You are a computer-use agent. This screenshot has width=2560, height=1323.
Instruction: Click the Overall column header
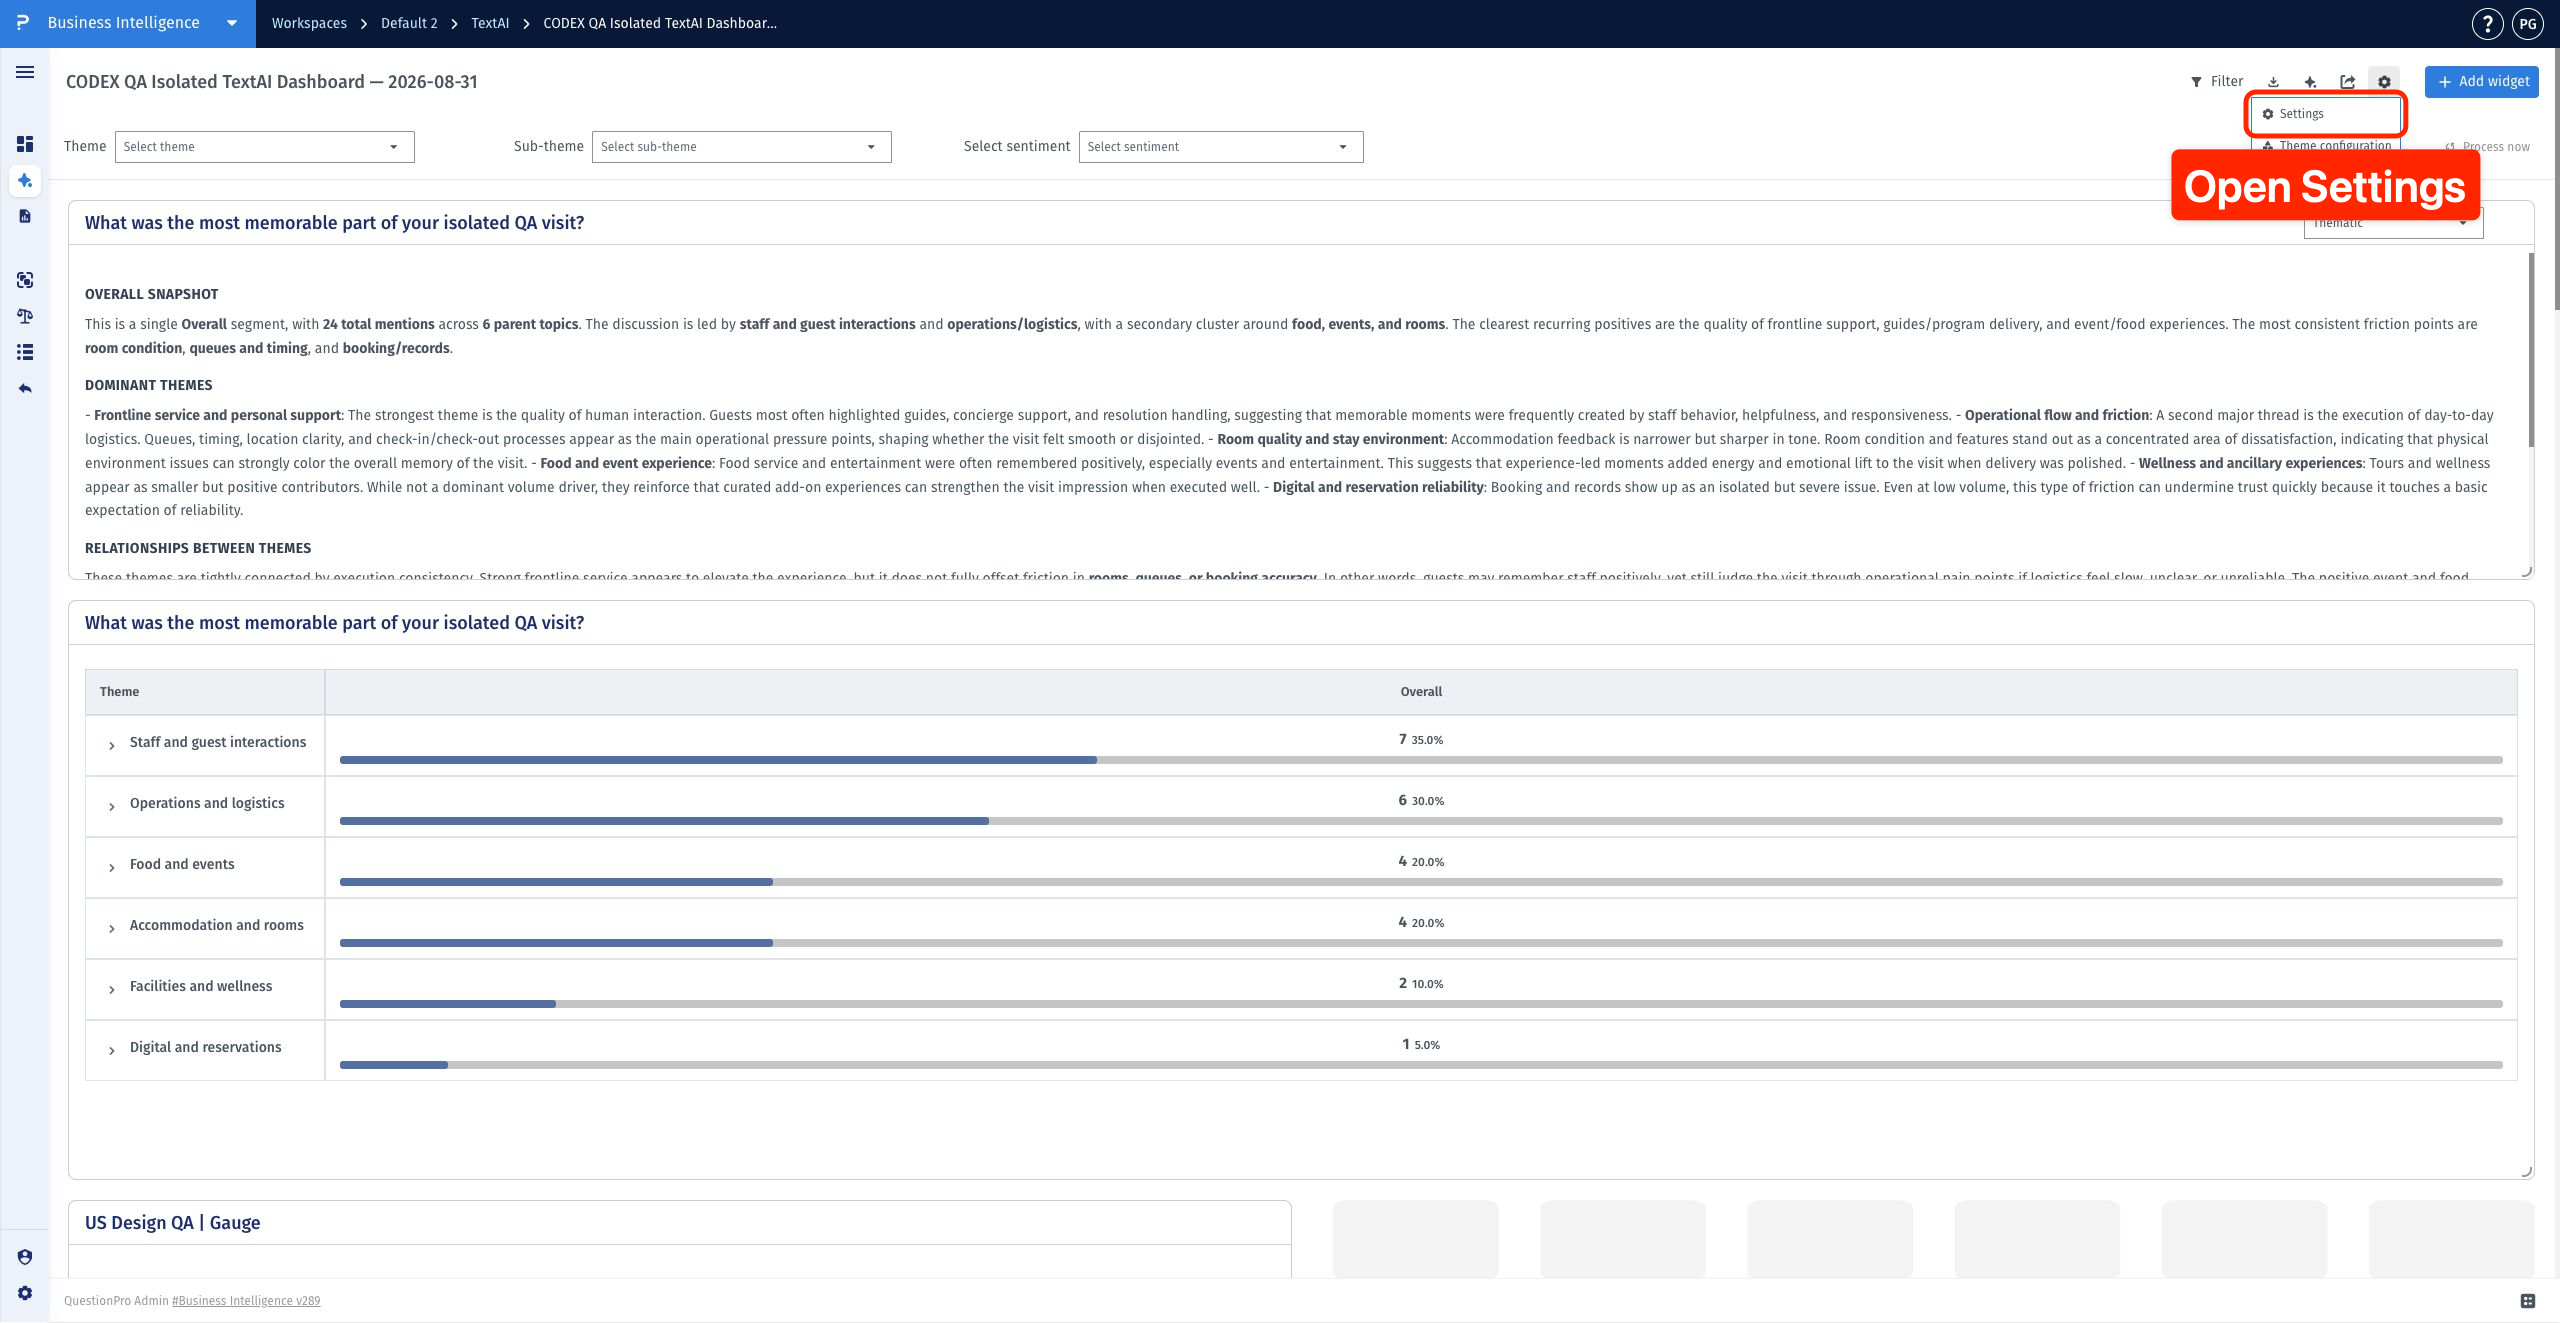(x=1421, y=692)
